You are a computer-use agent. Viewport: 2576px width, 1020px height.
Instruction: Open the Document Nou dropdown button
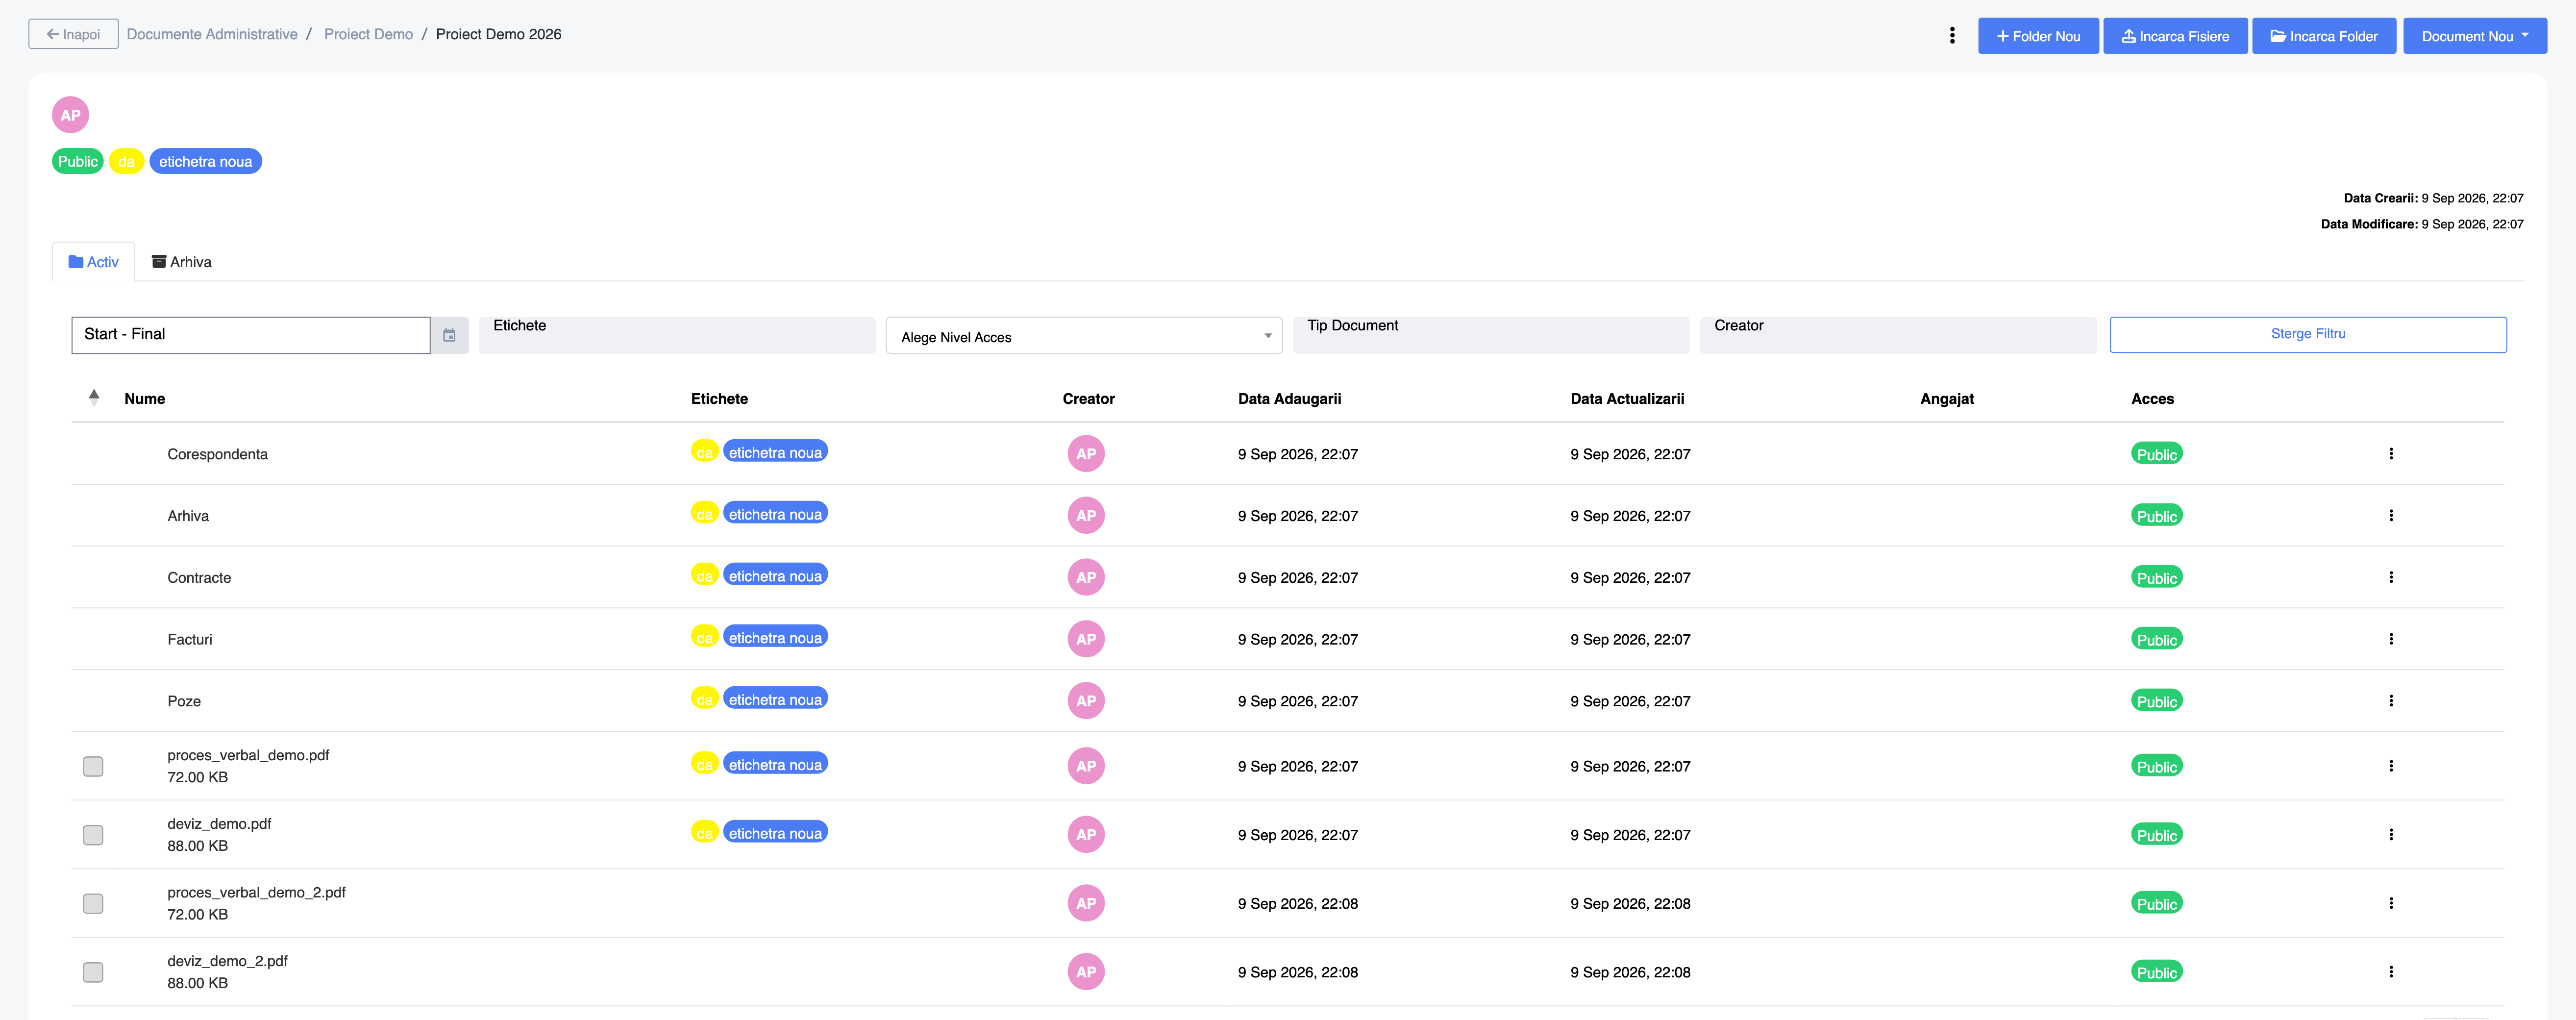coord(2474,36)
